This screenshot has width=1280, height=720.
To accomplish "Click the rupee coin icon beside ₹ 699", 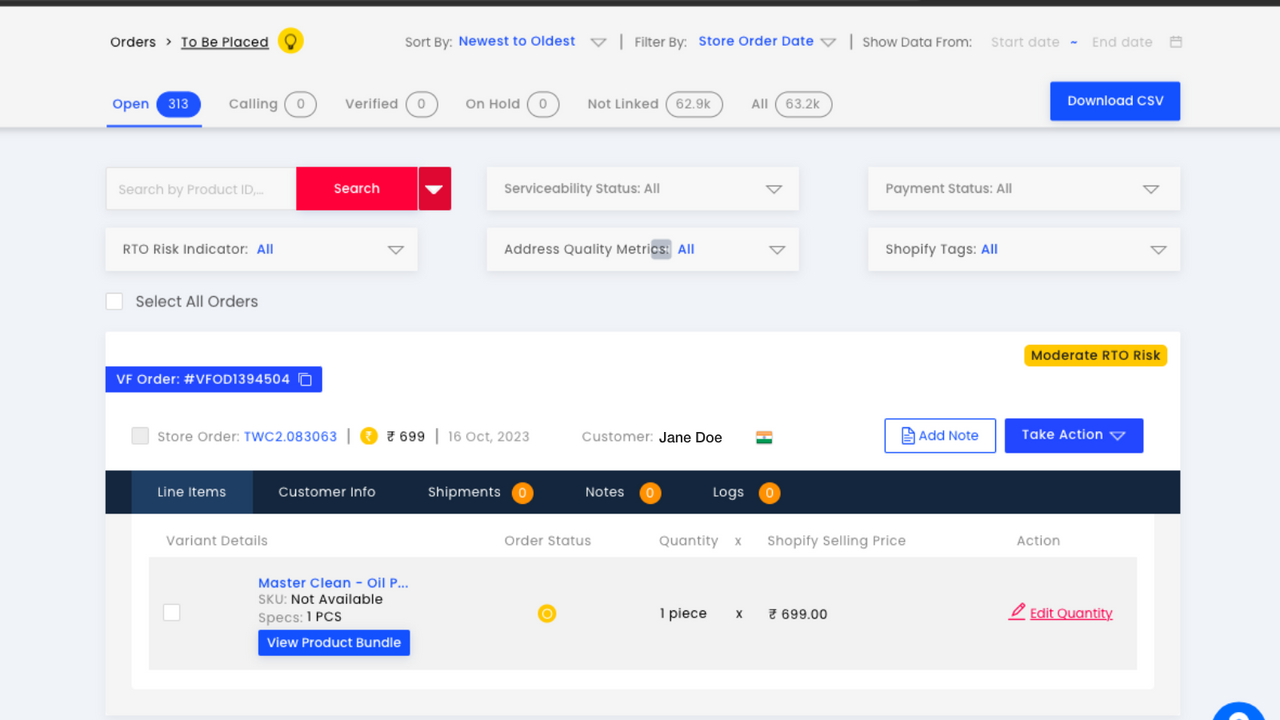I will (x=368, y=436).
